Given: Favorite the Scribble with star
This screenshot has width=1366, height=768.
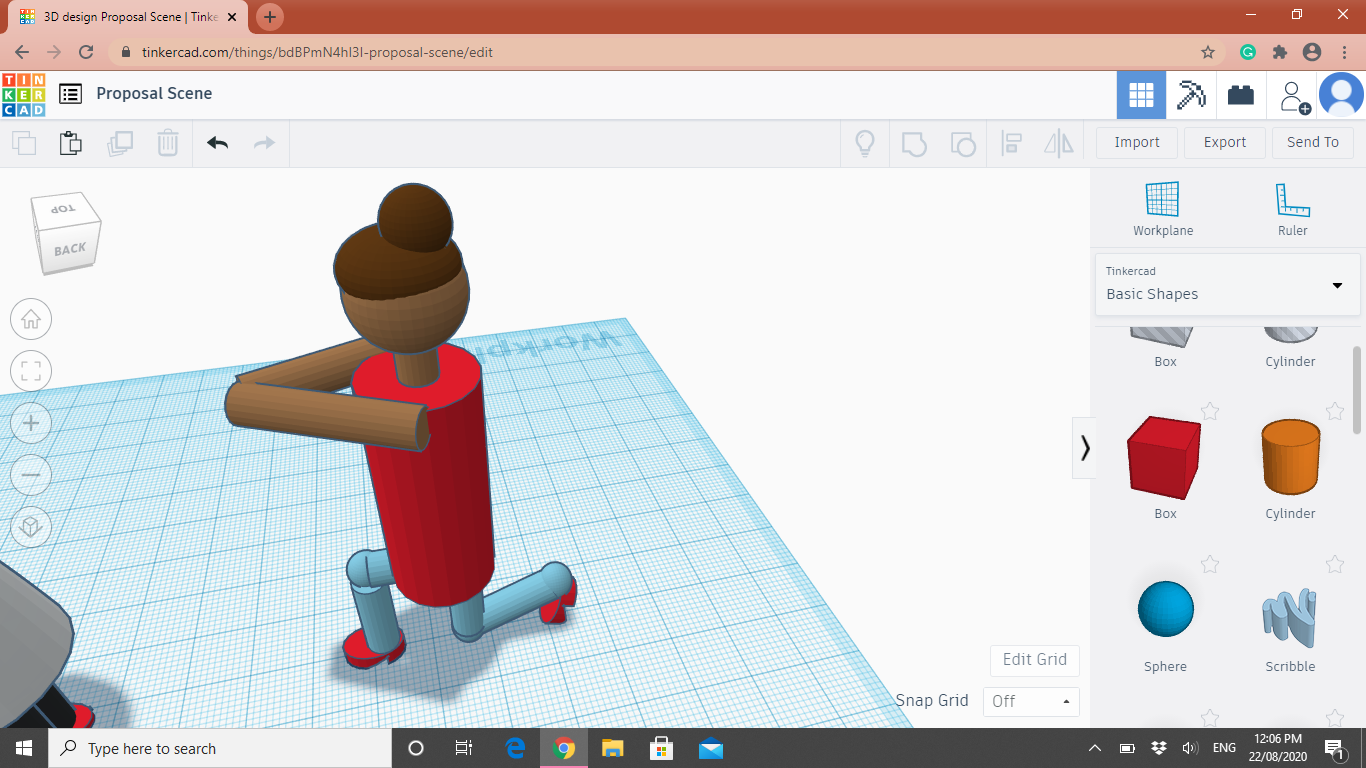Looking at the screenshot, I should 1335,564.
